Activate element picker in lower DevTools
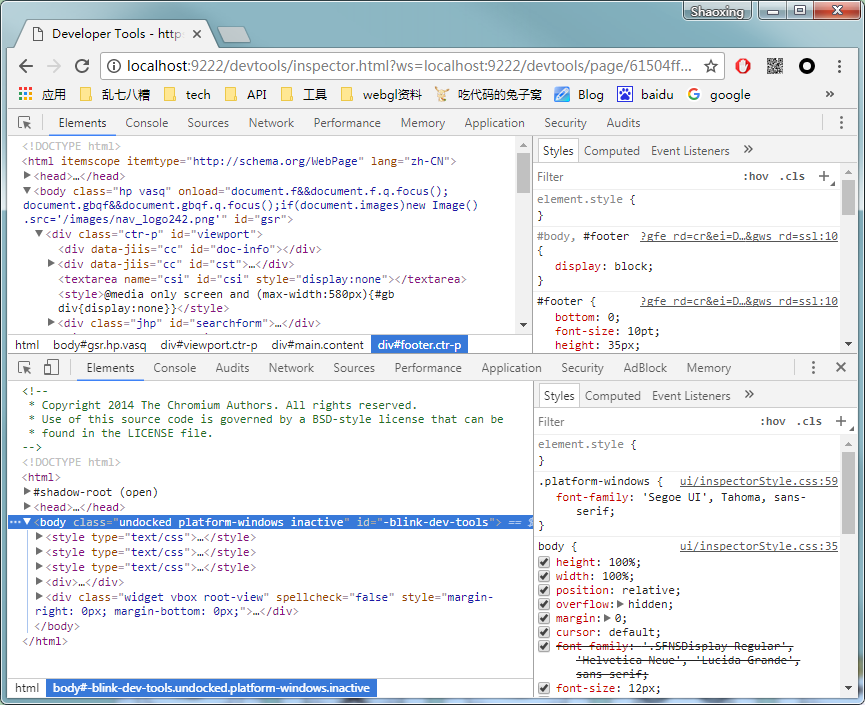The image size is (865, 705). (x=25, y=367)
